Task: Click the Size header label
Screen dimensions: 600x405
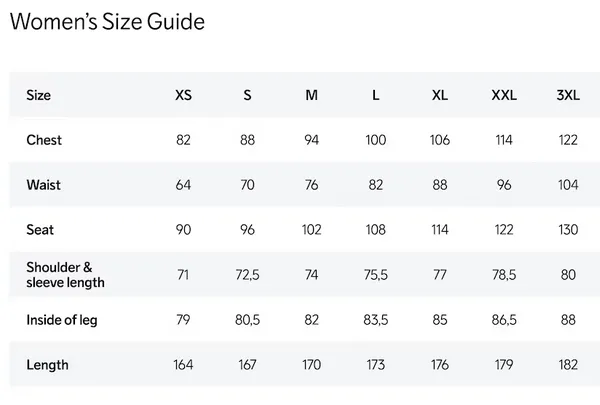Action: [x=39, y=95]
